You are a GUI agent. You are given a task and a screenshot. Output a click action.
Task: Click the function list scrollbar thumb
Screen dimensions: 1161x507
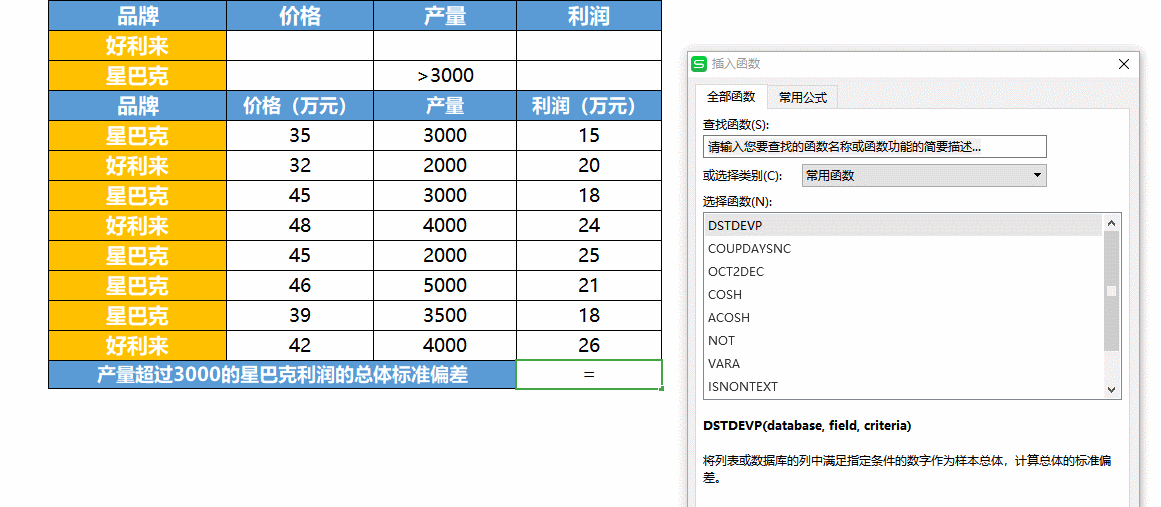1111,291
